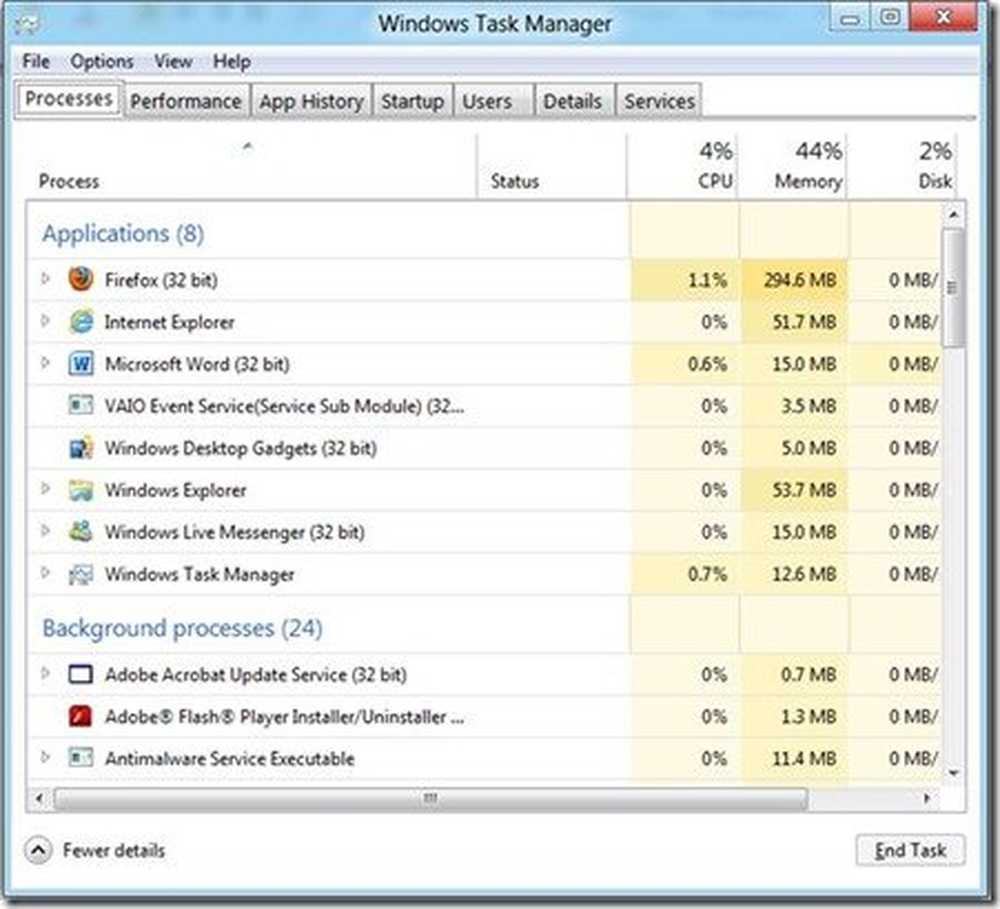Screen dimensions: 1000x909
Task: Click the Windows Live Messenger icon
Action: tap(81, 532)
